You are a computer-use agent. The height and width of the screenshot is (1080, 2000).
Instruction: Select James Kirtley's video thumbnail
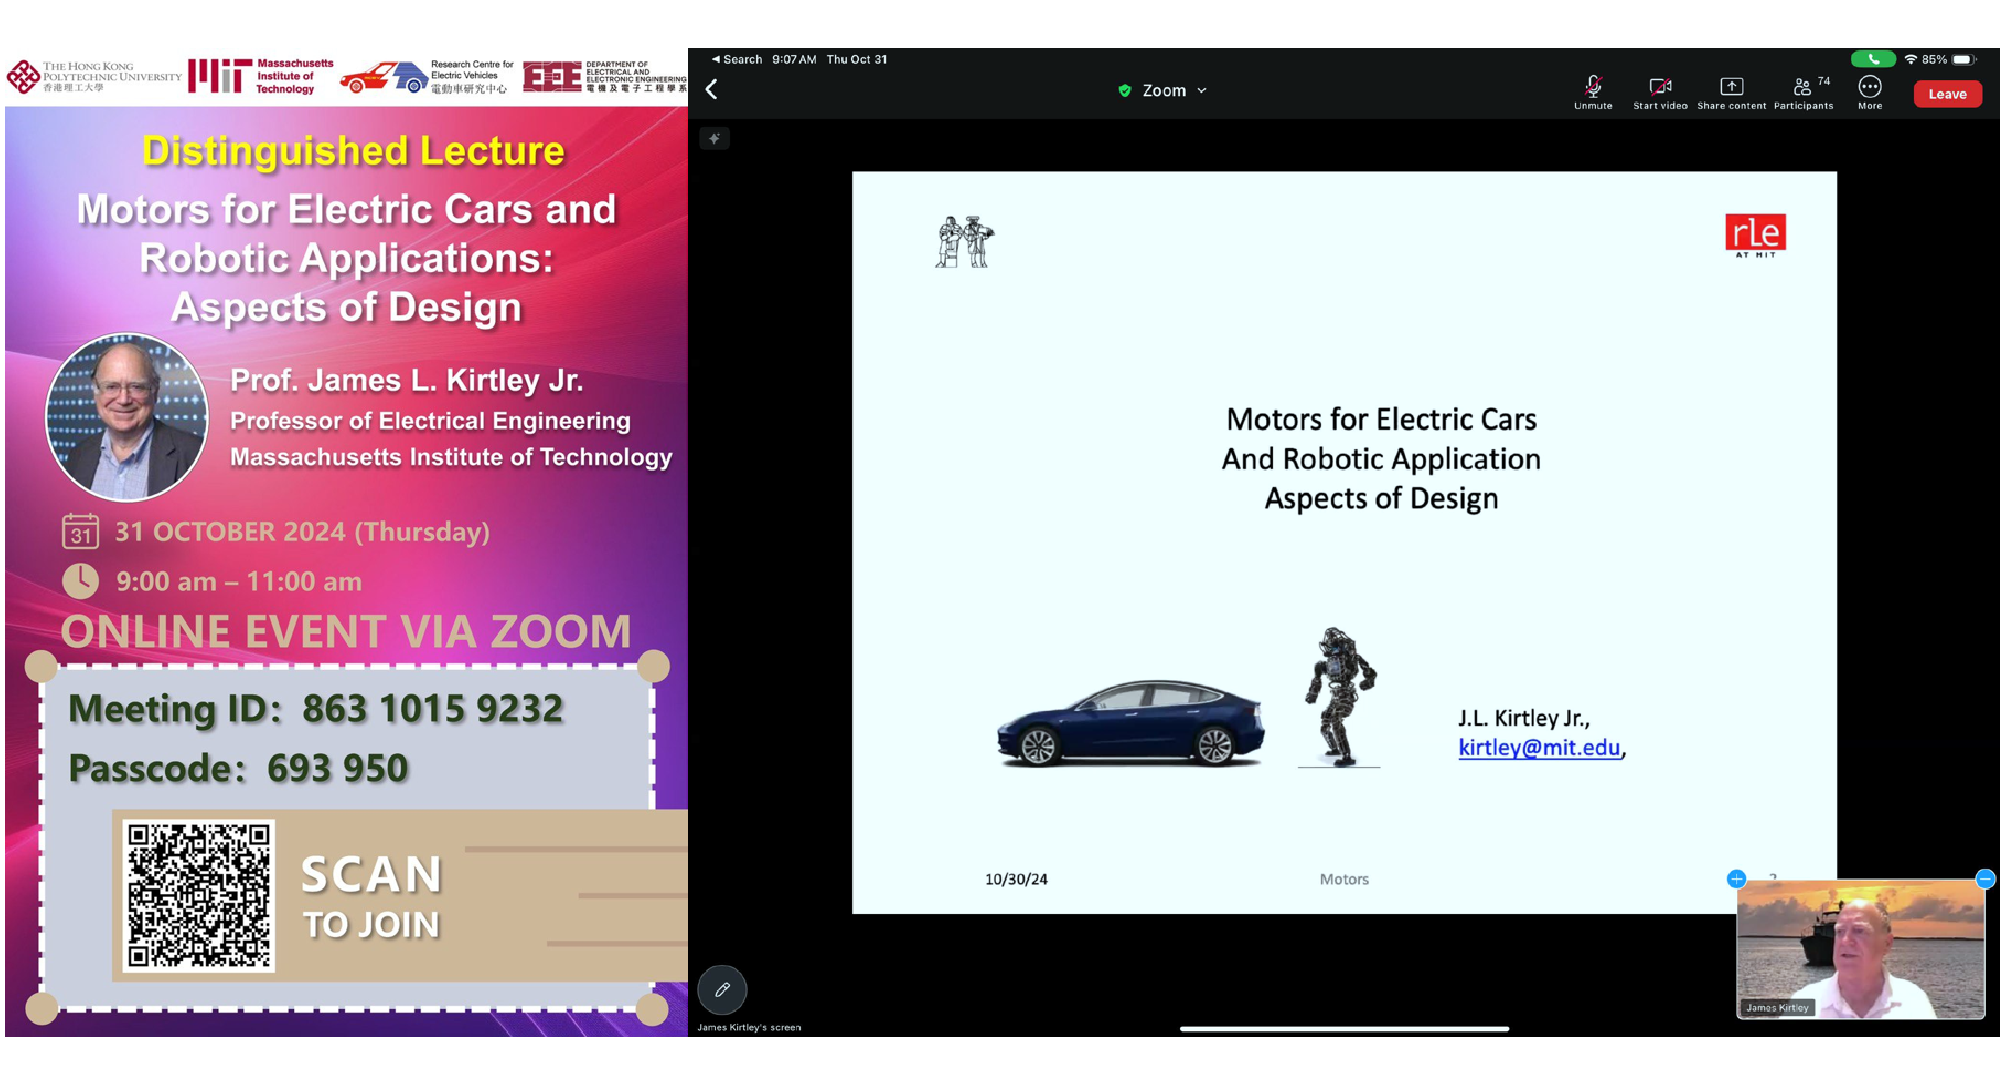(x=1860, y=950)
